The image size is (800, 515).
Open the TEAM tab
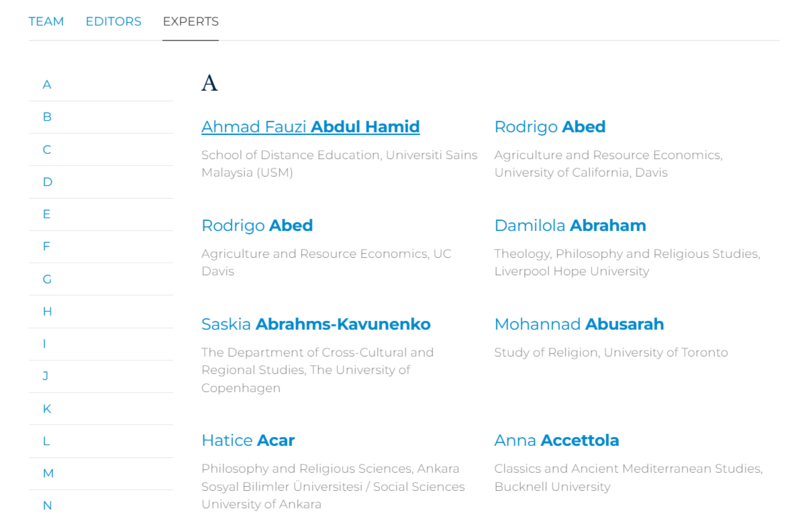coord(46,21)
